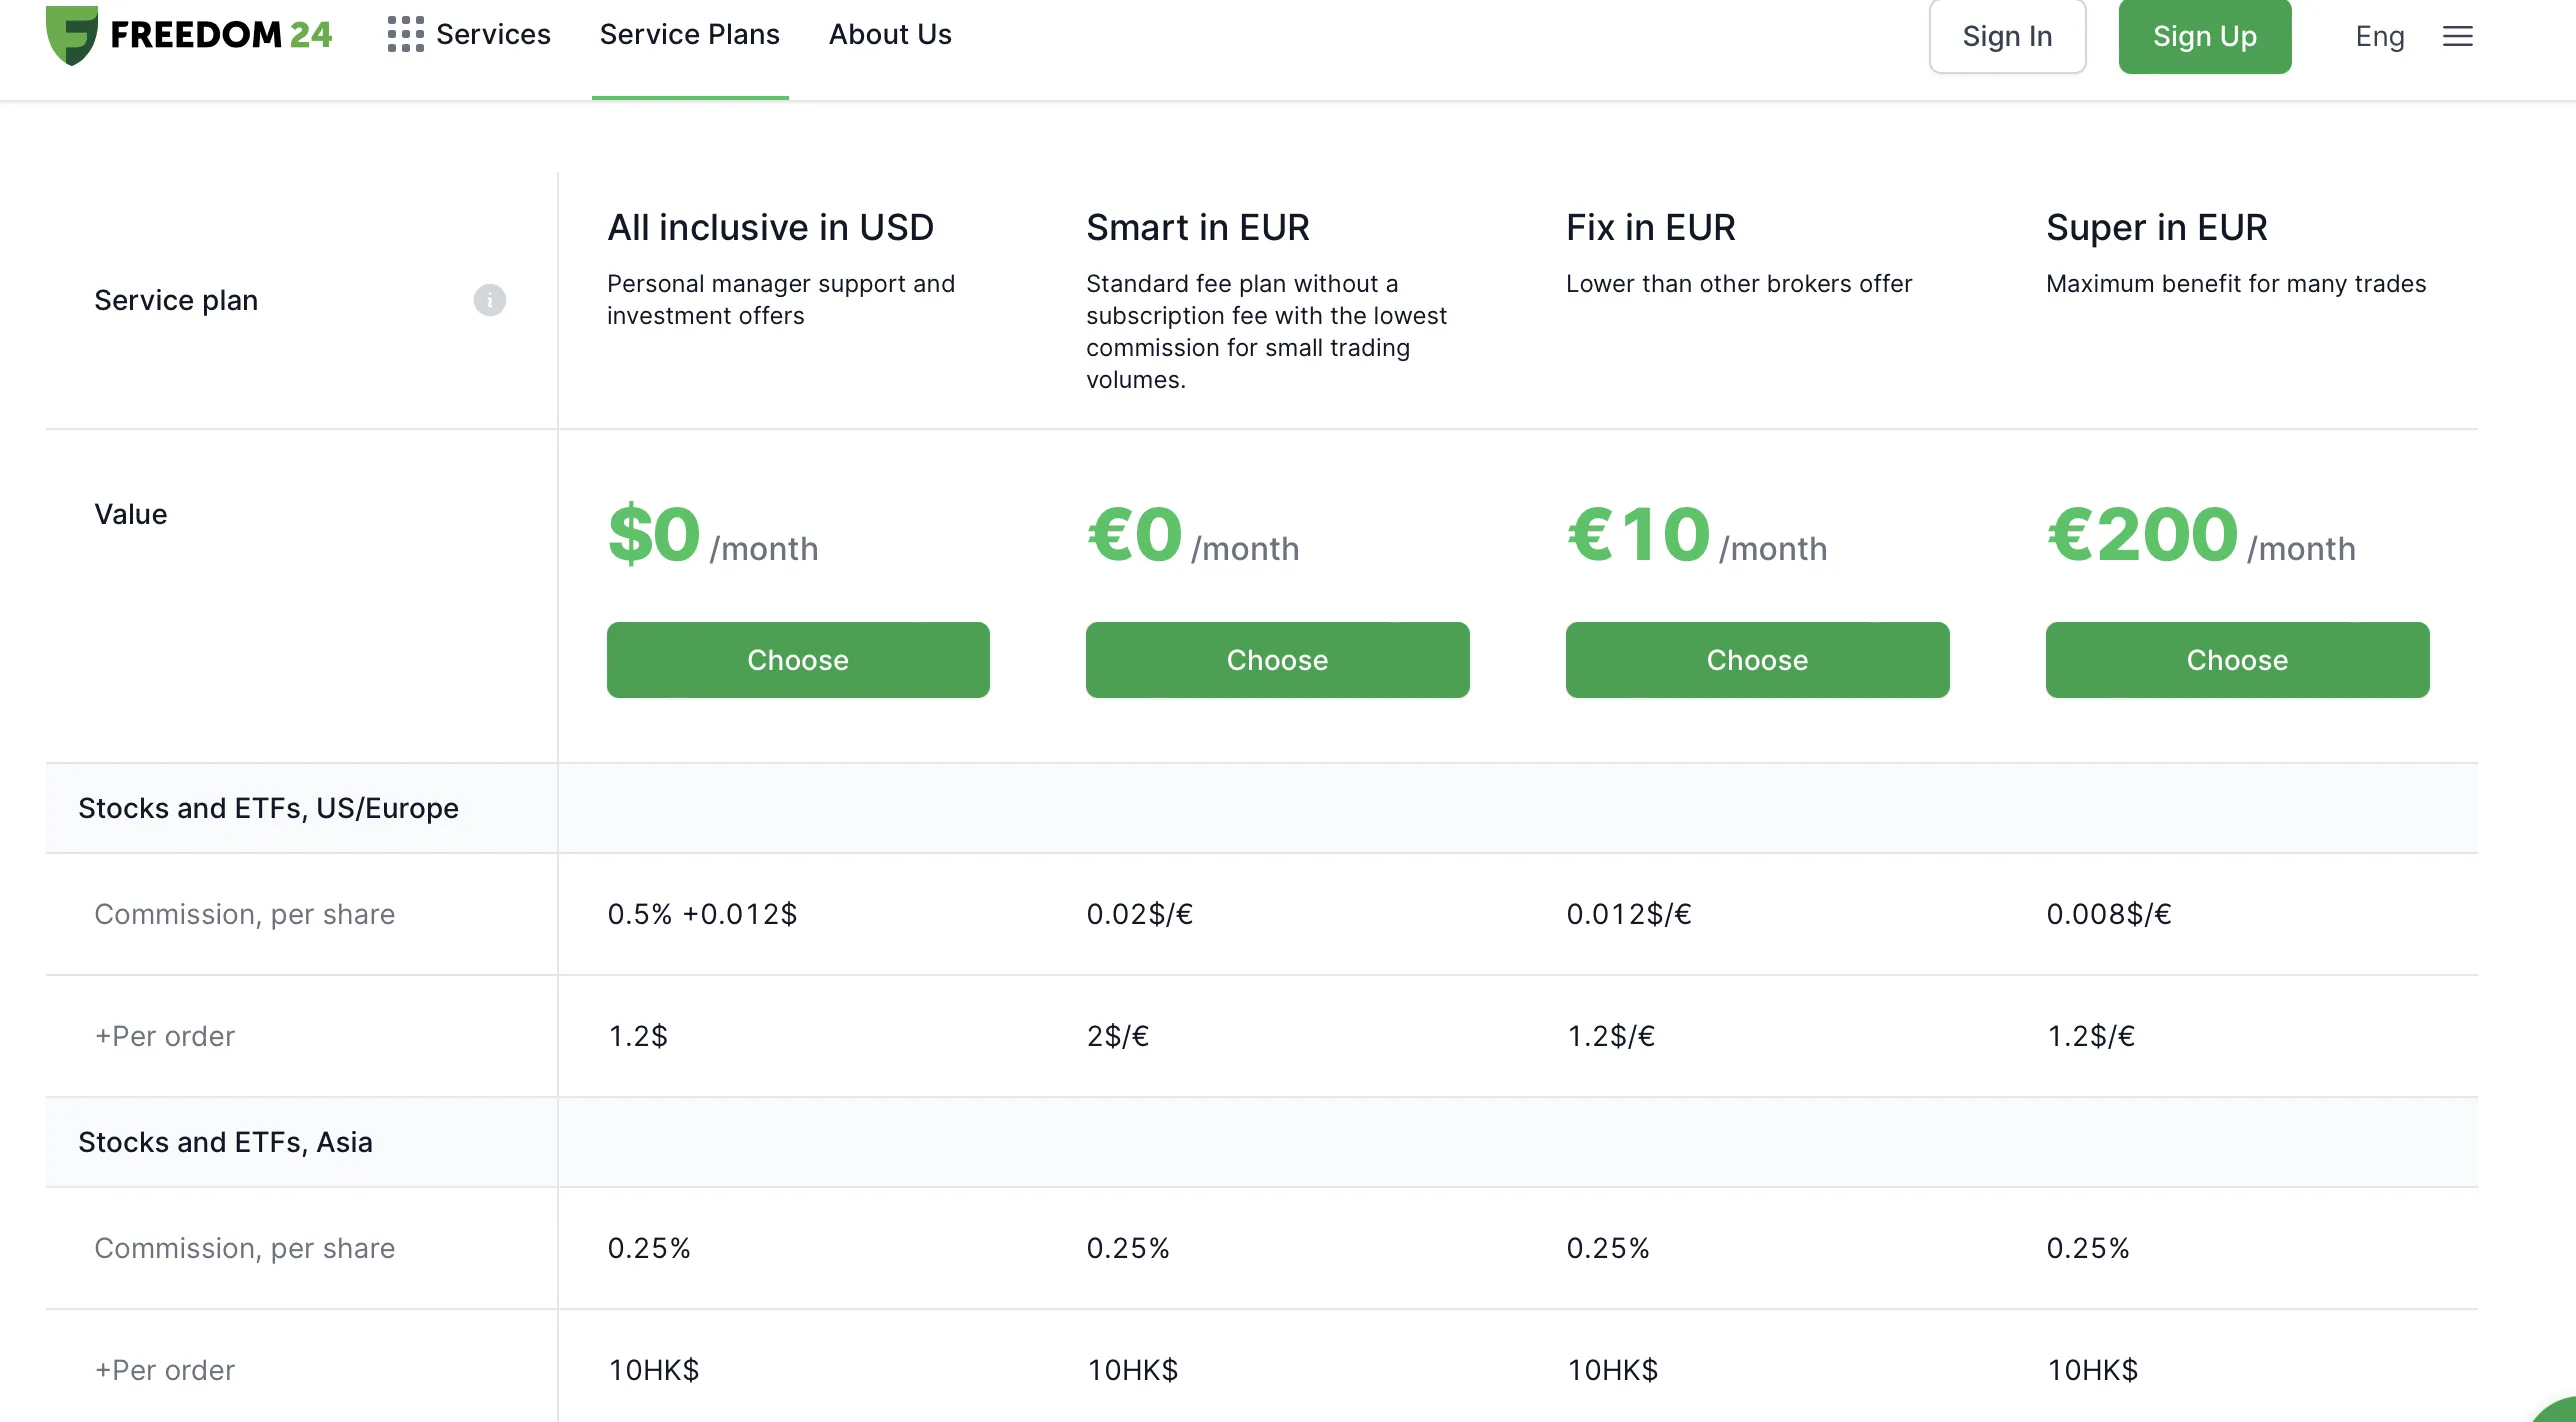
Task: Click the Freedom24 shield logo
Action: (72, 34)
